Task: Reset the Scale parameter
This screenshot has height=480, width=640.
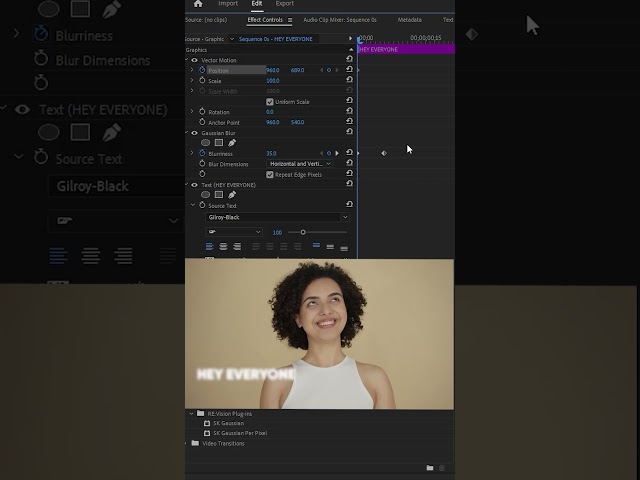Action: pos(349,80)
